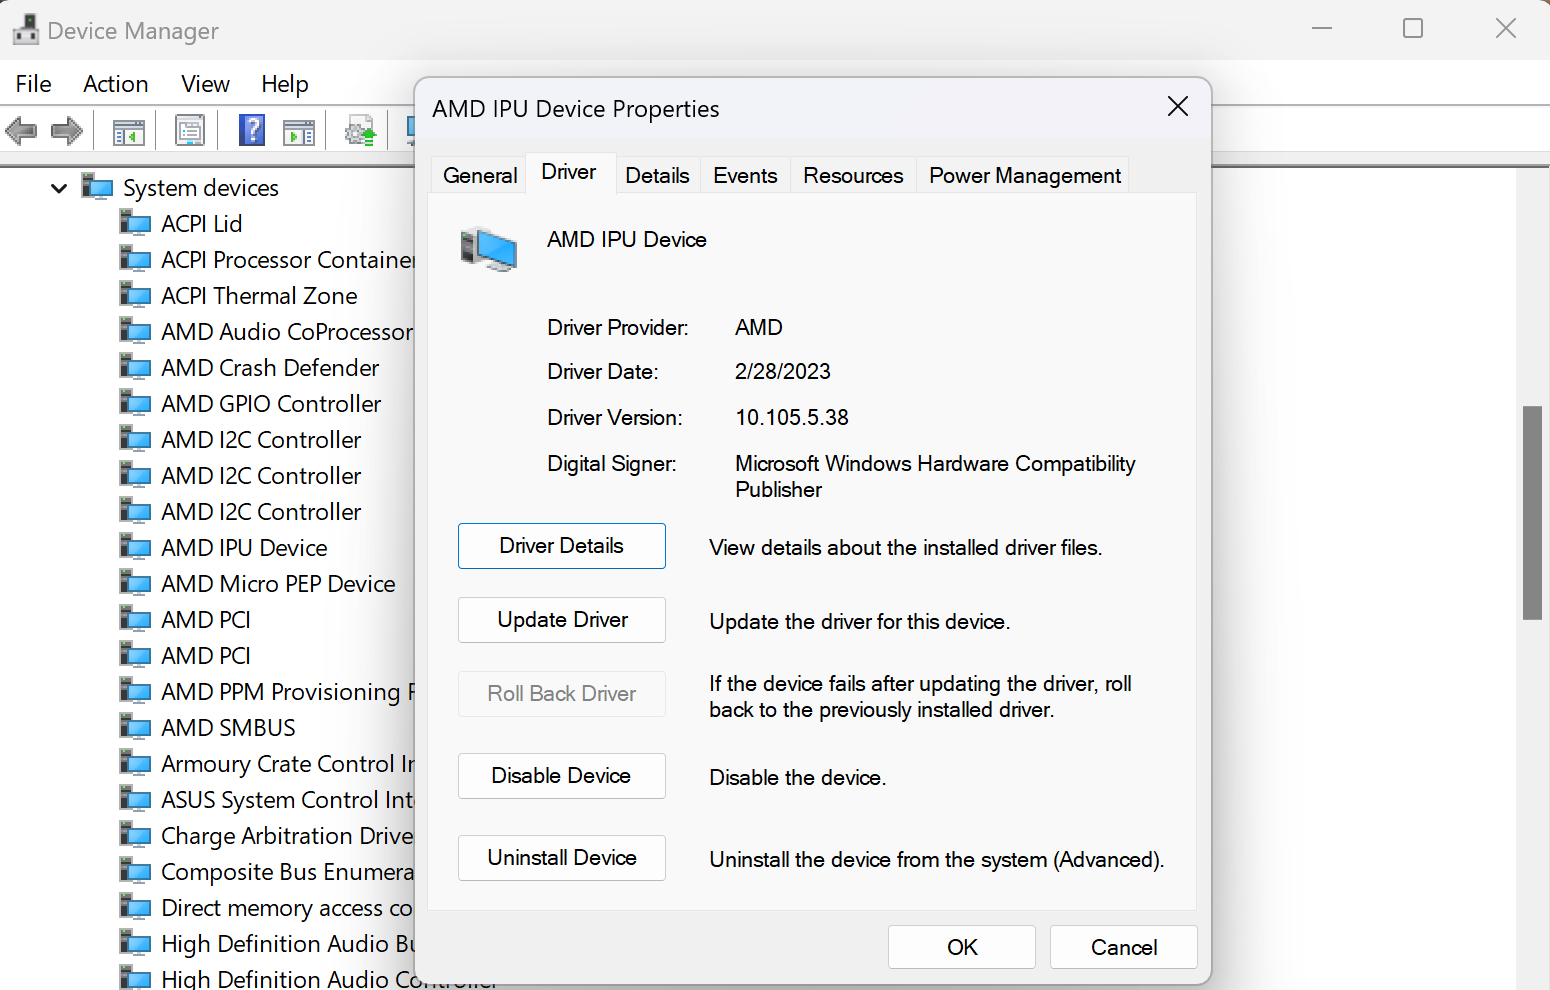Click the icon beside ACPI Lid
This screenshot has width=1550, height=990.
click(135, 221)
